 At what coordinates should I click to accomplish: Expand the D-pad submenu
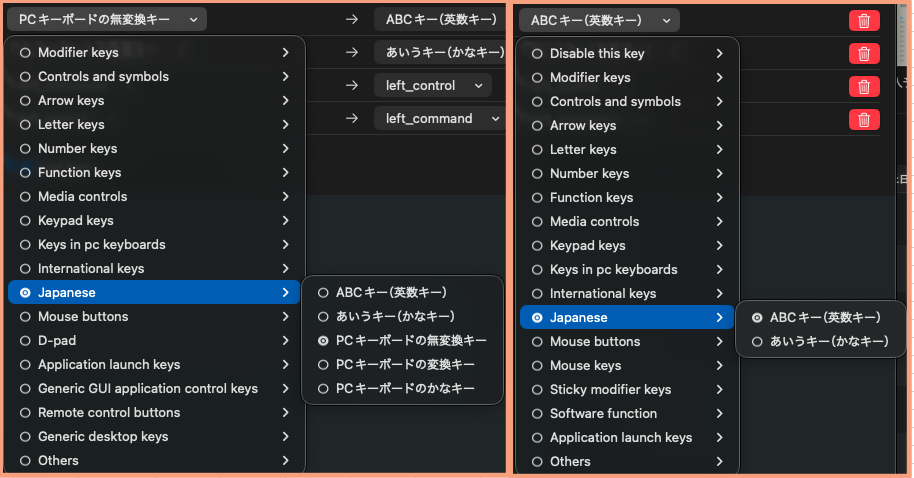[56, 340]
